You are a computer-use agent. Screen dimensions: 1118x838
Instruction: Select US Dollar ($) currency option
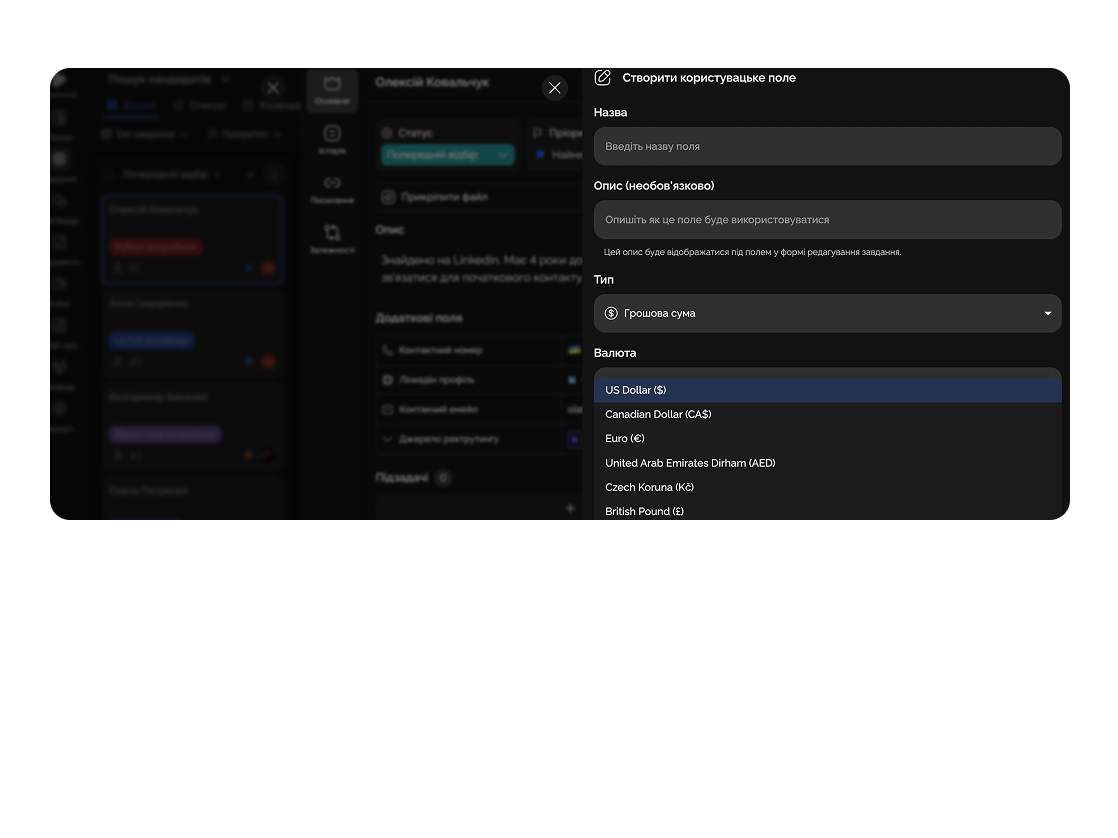pos(827,390)
